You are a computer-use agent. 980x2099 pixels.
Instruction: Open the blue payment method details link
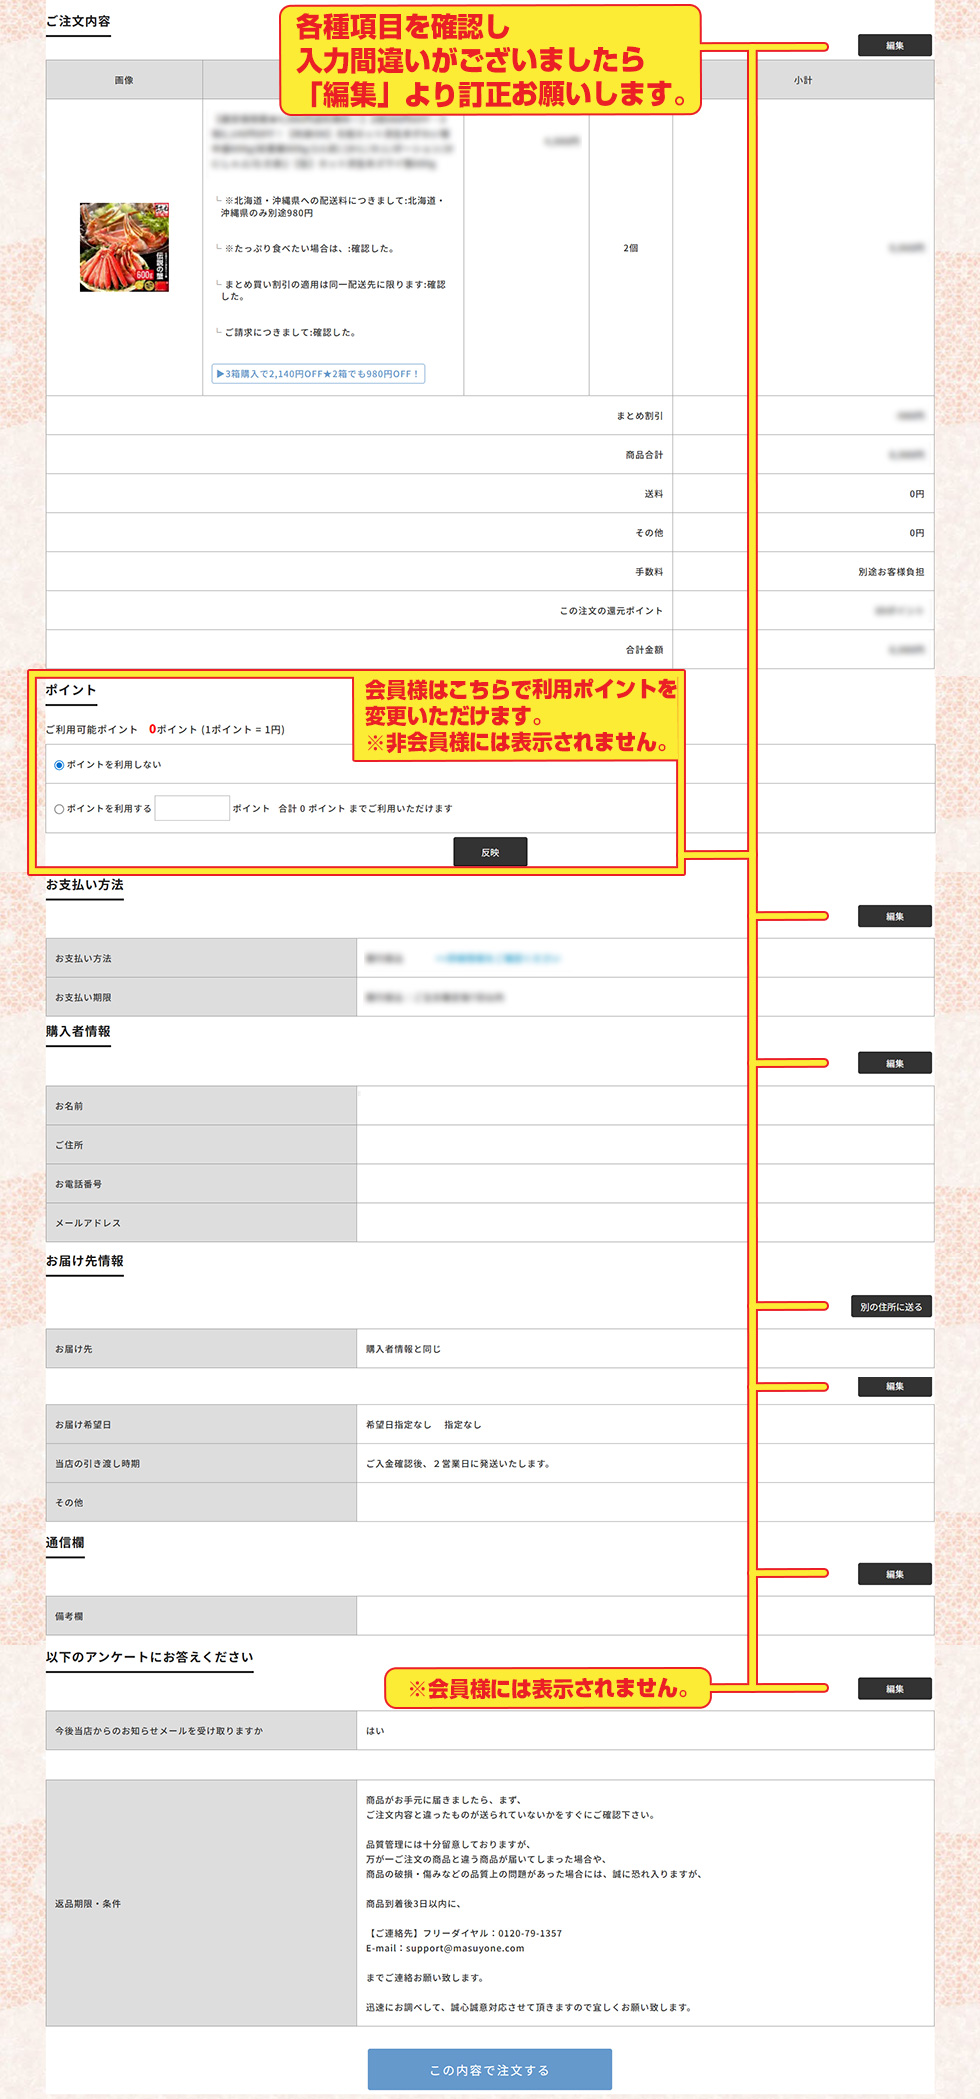coord(498,958)
